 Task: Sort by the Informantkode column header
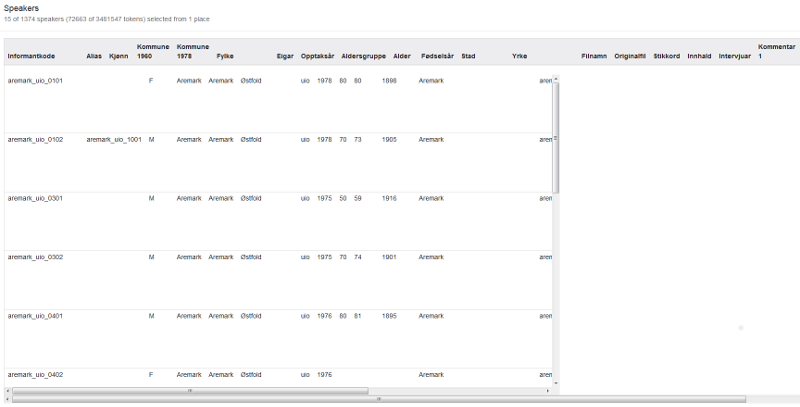tap(35, 56)
